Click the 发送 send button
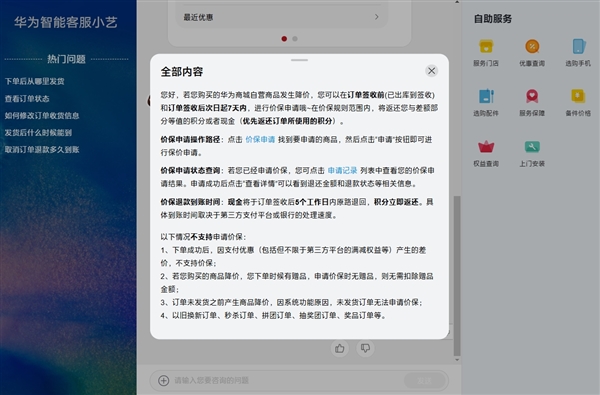This screenshot has height=395, width=600. coord(424,380)
